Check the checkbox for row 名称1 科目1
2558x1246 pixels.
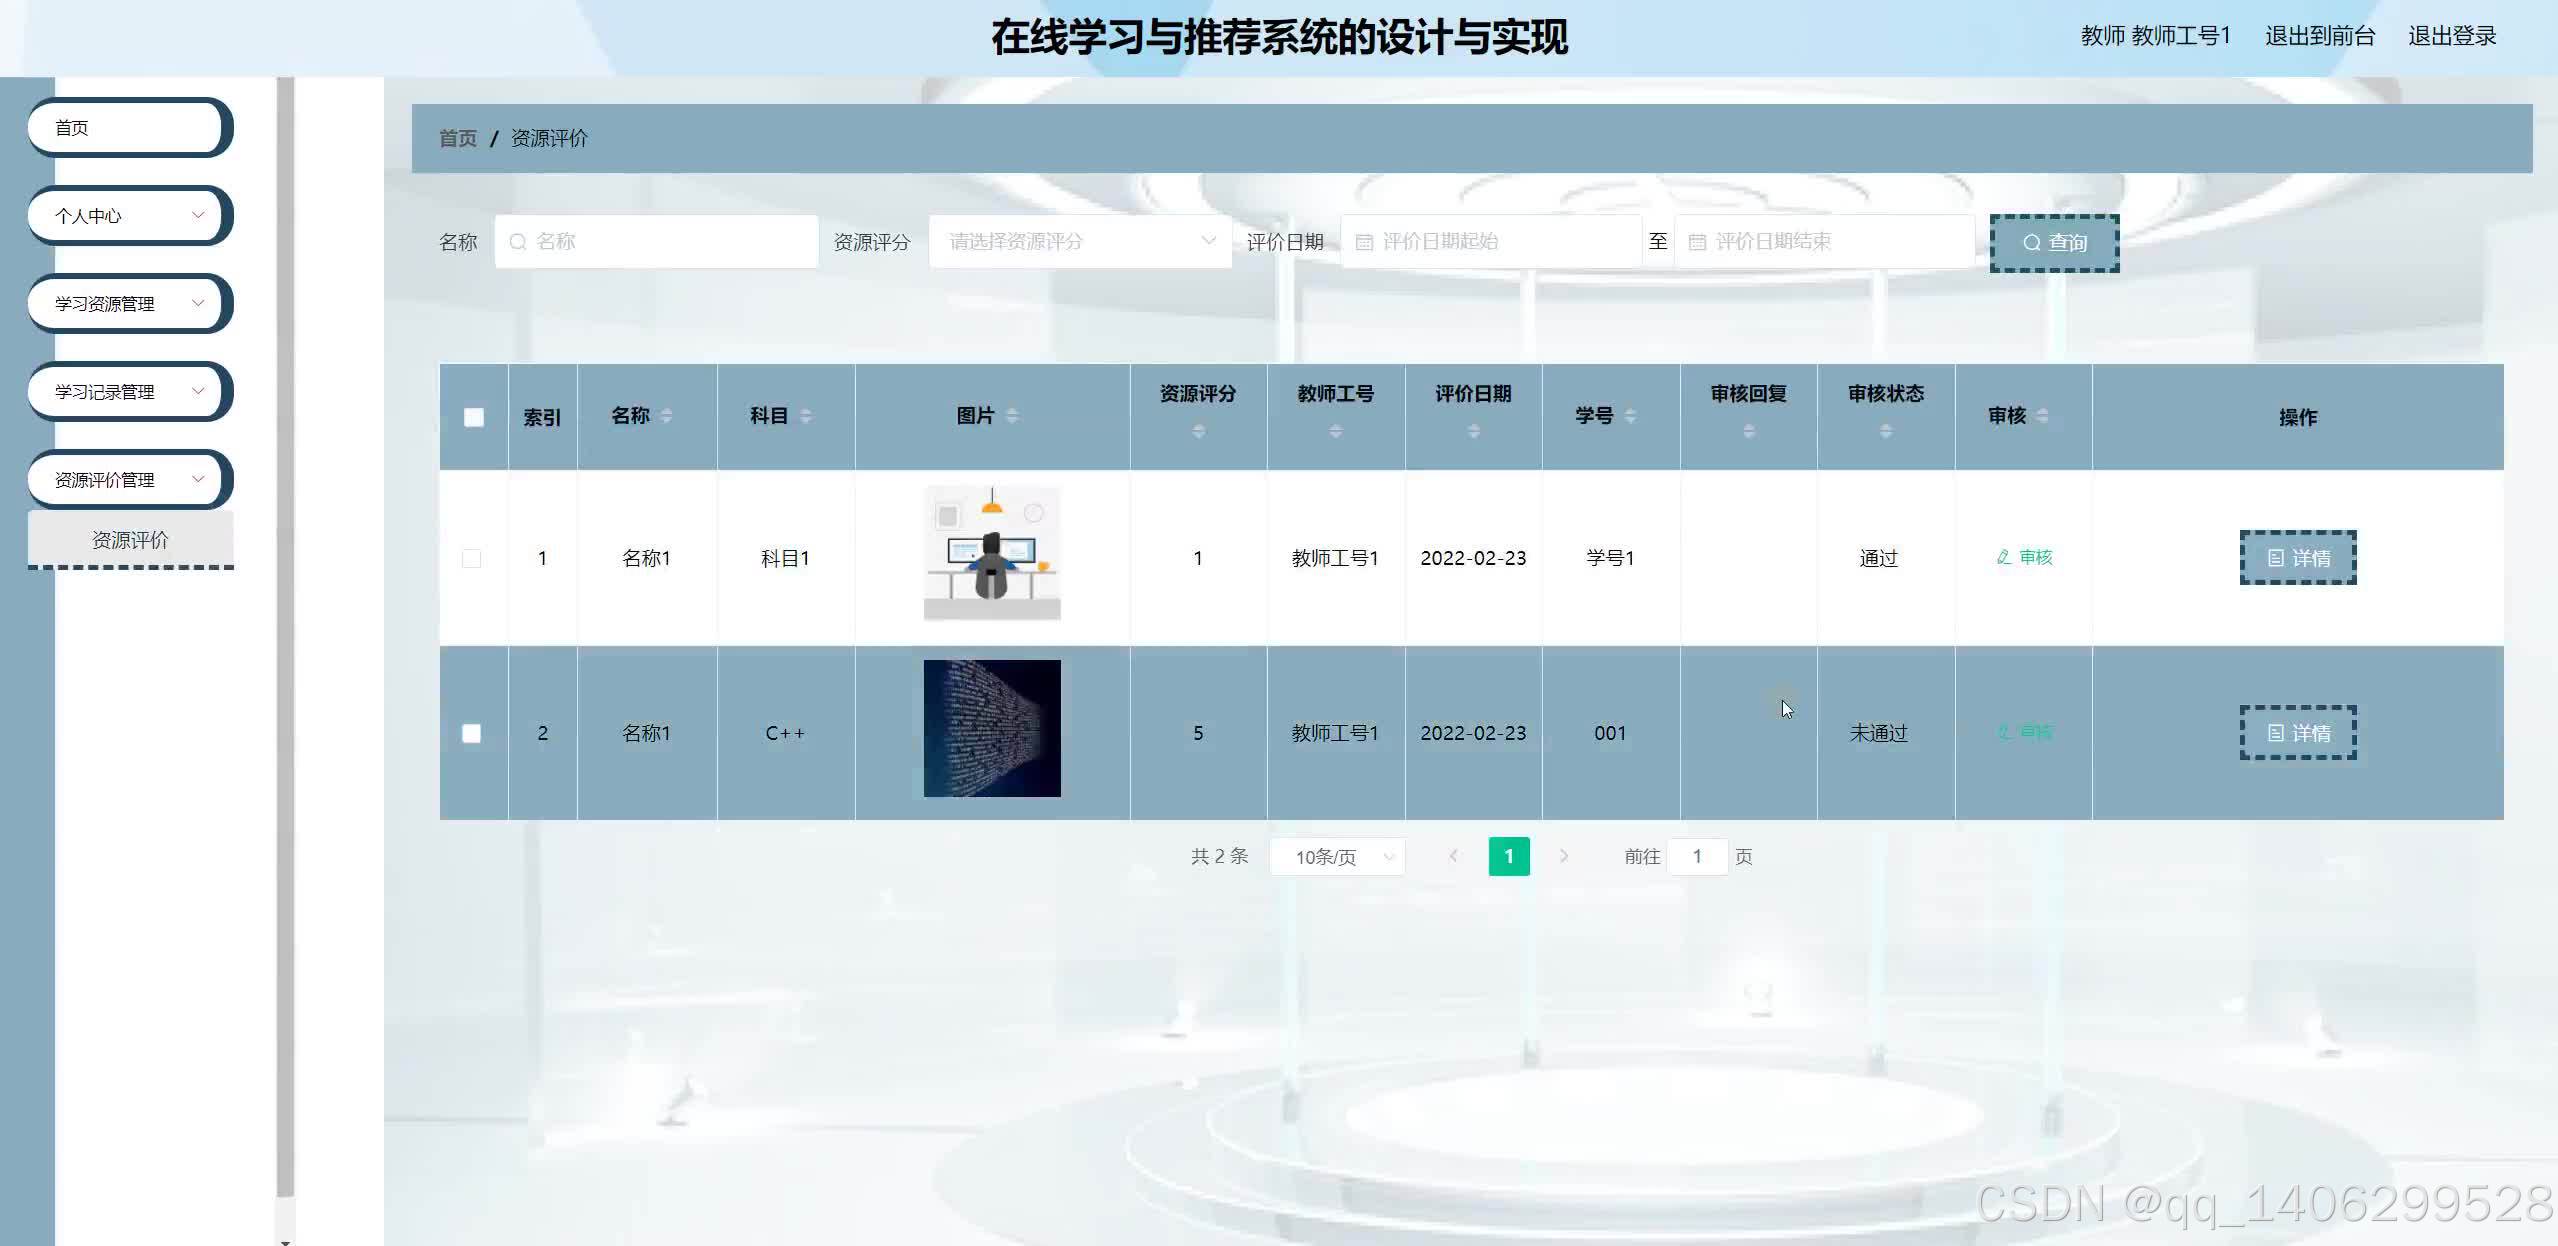[473, 558]
